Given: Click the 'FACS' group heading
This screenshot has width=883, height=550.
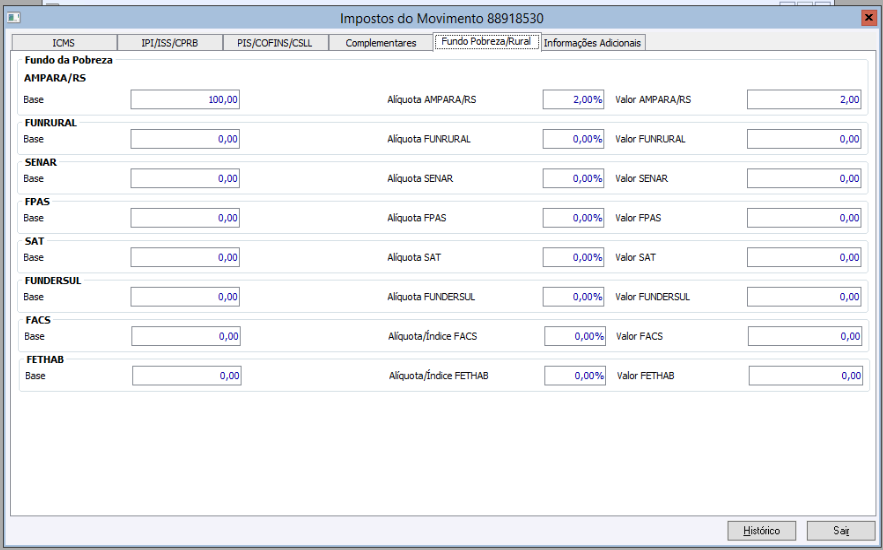Looking at the screenshot, I should (x=38, y=320).
